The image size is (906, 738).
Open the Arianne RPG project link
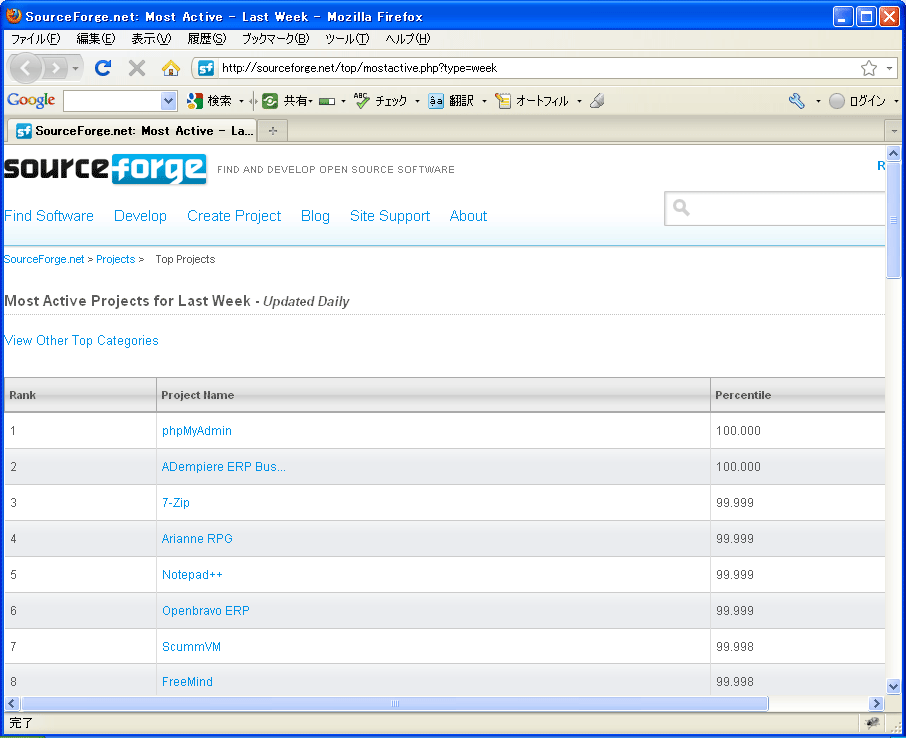point(197,539)
